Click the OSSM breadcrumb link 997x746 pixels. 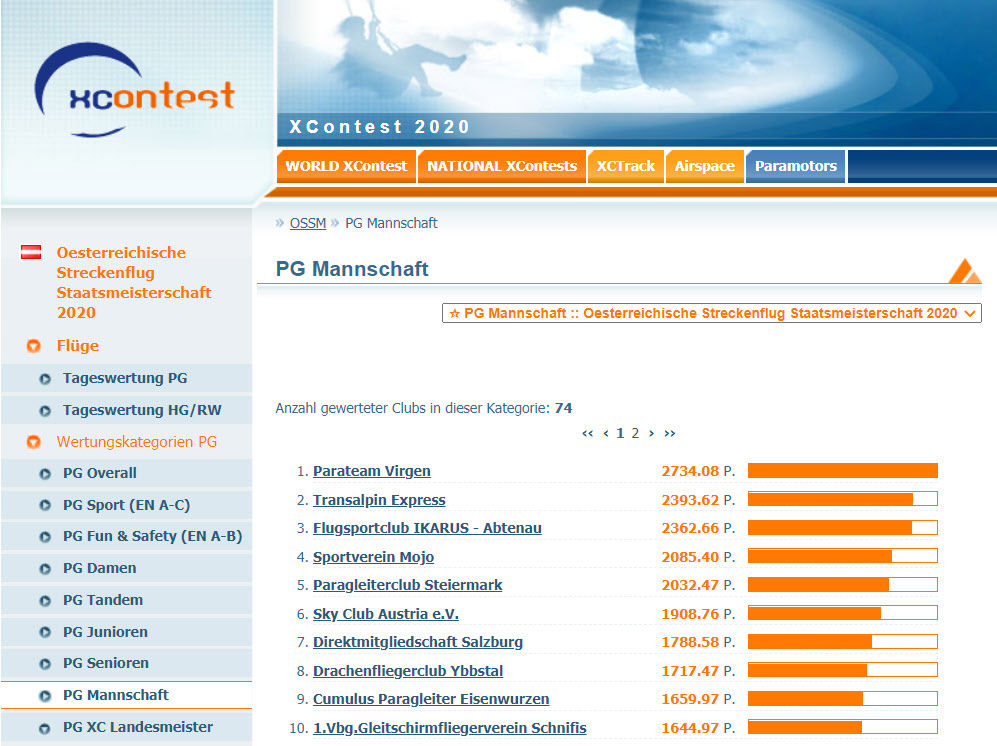[308, 223]
